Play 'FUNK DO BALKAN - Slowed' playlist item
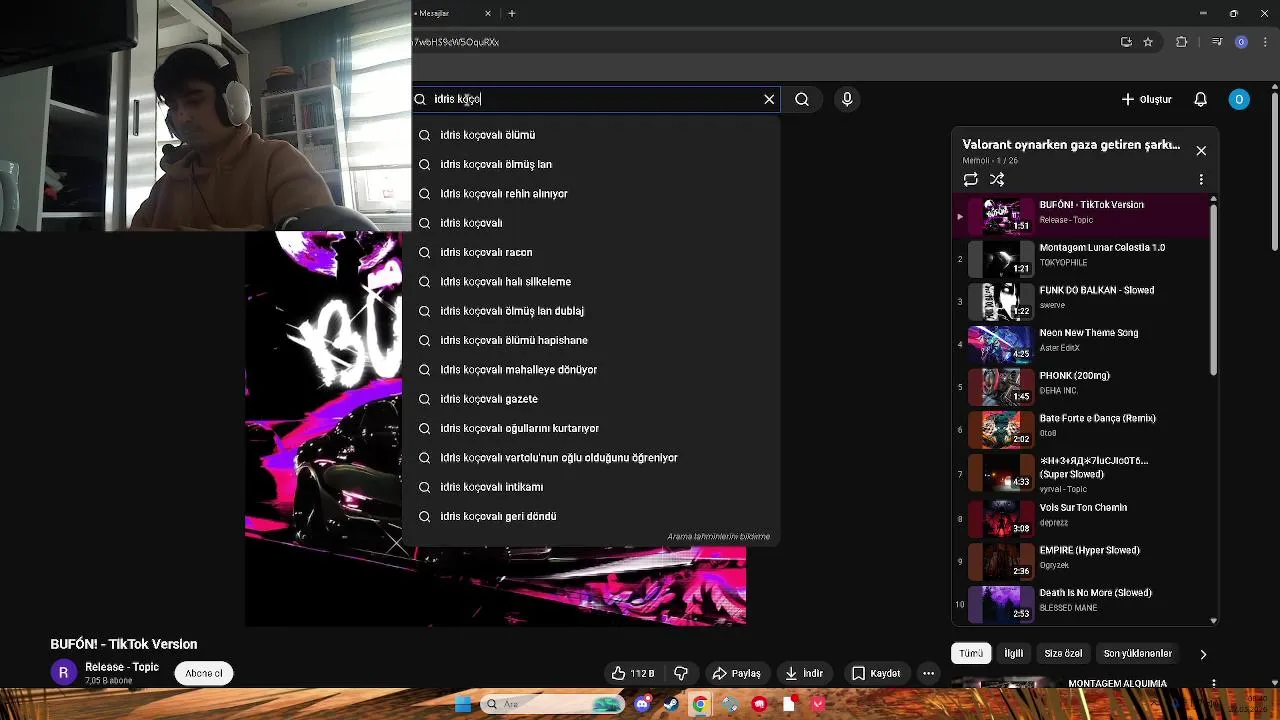Viewport: 1280px width, 720px height. click(1080, 301)
